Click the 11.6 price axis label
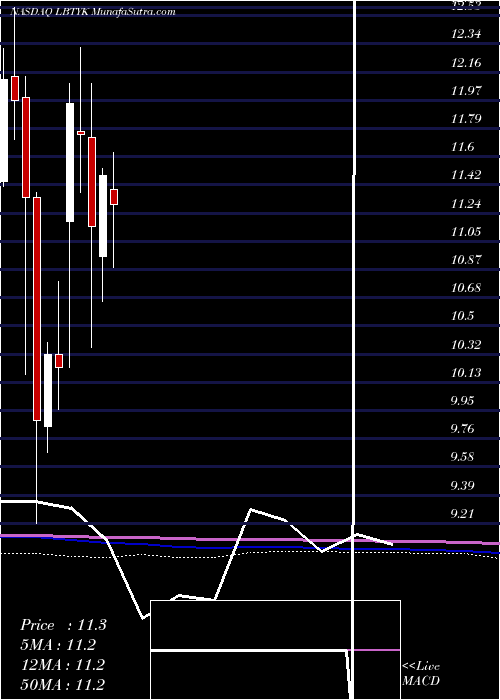500x700 pixels. [462, 147]
